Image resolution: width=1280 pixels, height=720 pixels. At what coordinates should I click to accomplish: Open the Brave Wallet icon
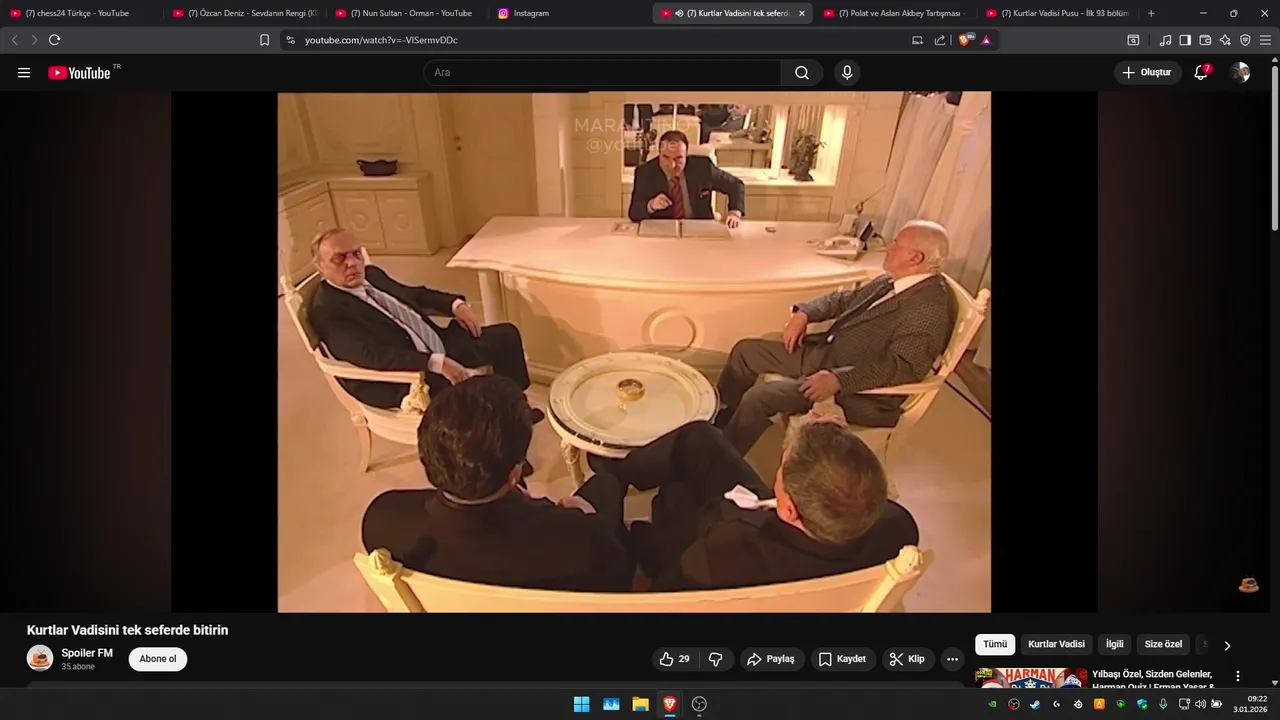point(1205,40)
